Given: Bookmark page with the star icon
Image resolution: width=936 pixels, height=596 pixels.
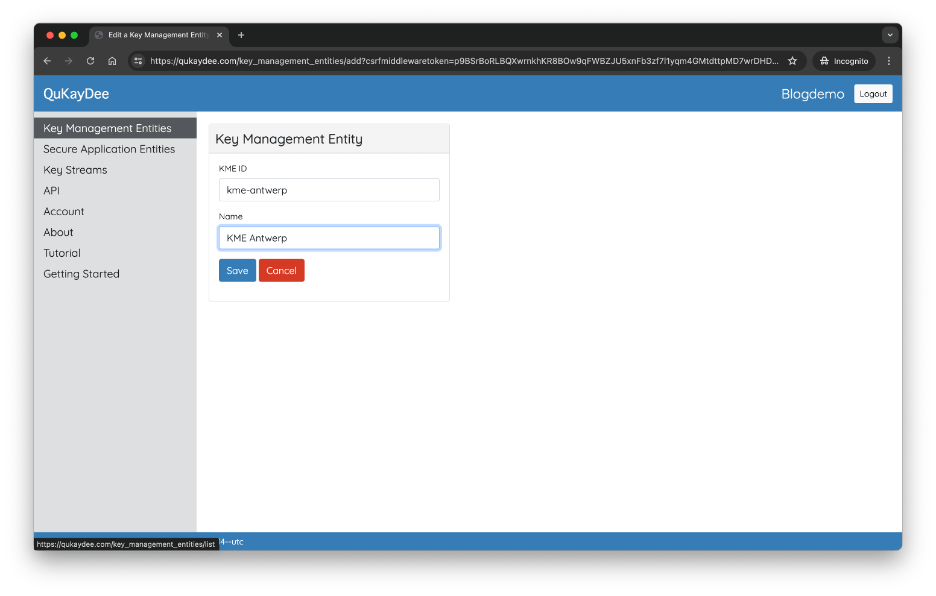Looking at the screenshot, I should [792, 61].
